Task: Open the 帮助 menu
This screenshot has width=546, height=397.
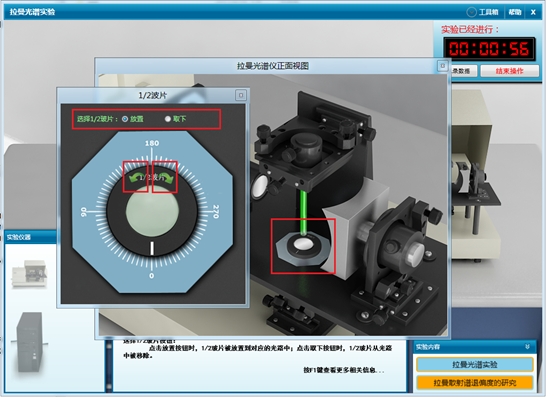Action: click(515, 12)
